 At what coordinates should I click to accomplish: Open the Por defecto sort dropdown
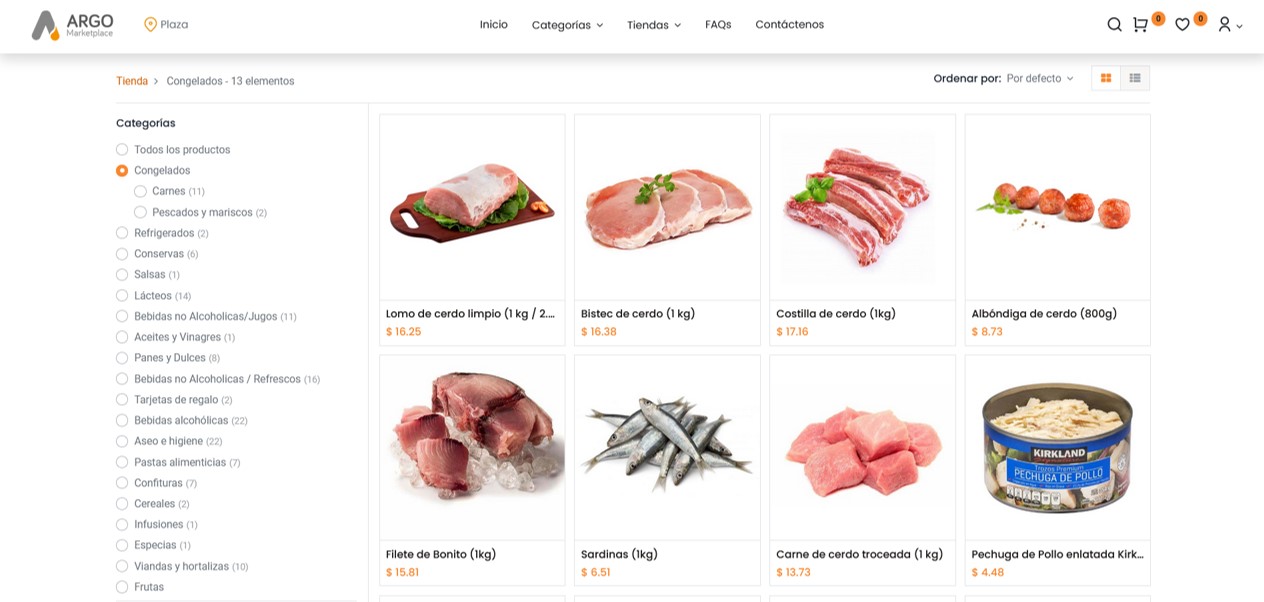point(1038,77)
